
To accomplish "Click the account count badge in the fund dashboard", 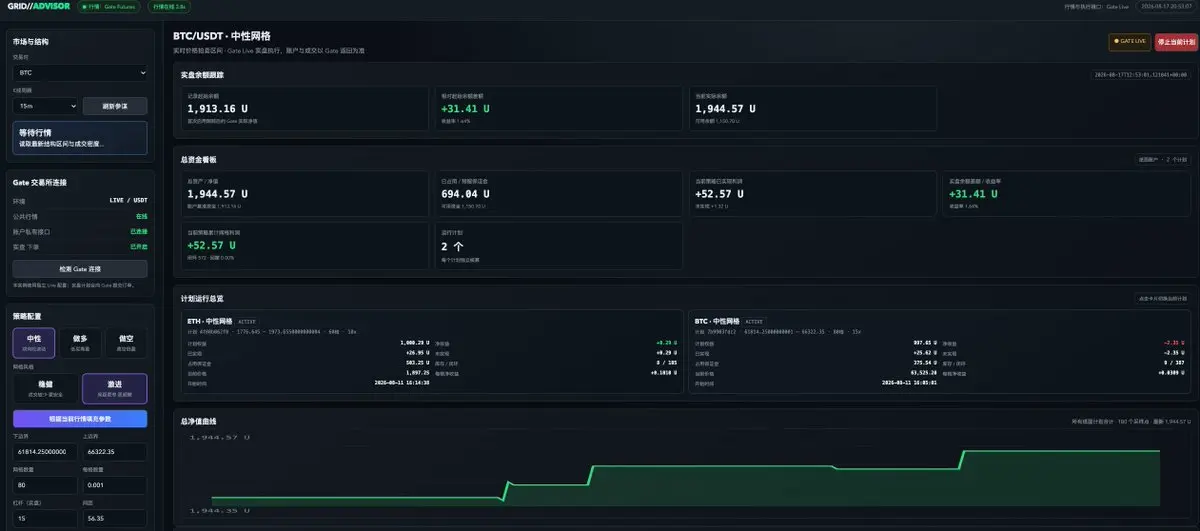I will (x=1162, y=159).
